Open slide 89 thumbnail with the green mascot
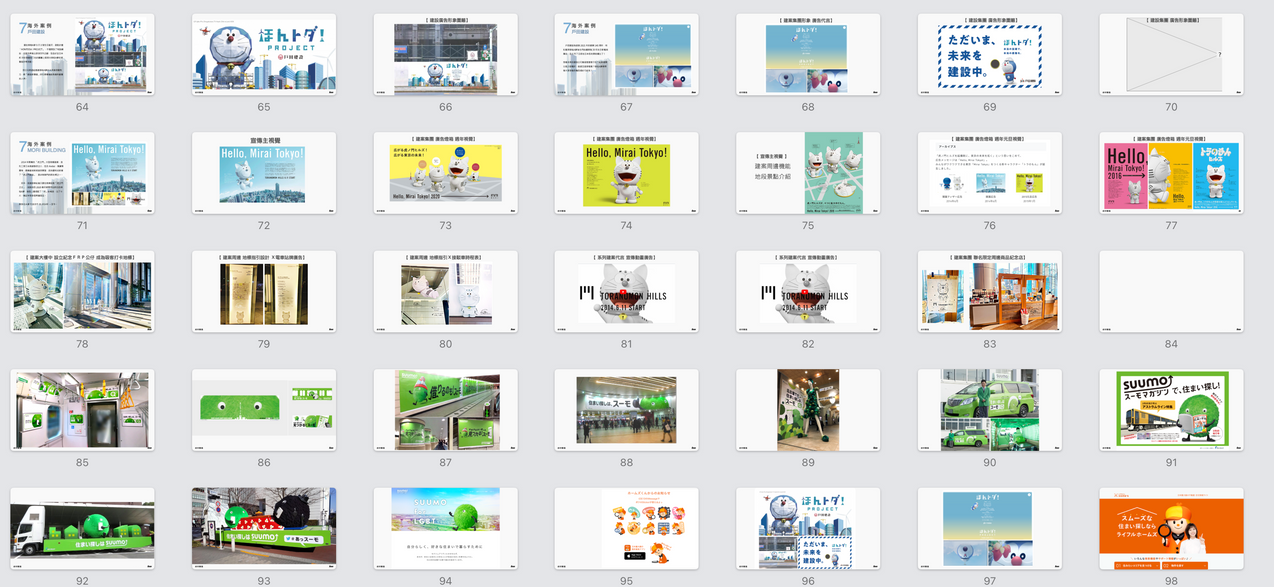1274x587 pixels. coord(808,411)
